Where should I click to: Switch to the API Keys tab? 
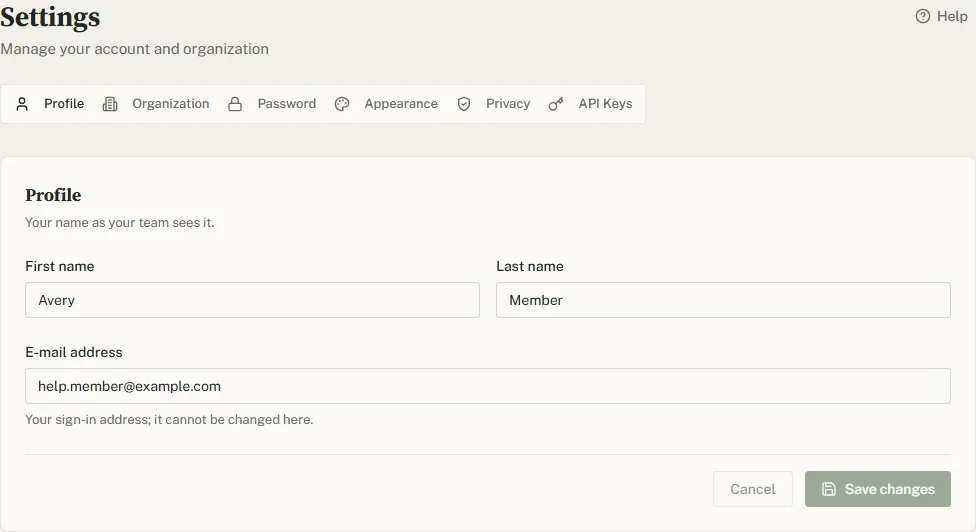coord(591,104)
